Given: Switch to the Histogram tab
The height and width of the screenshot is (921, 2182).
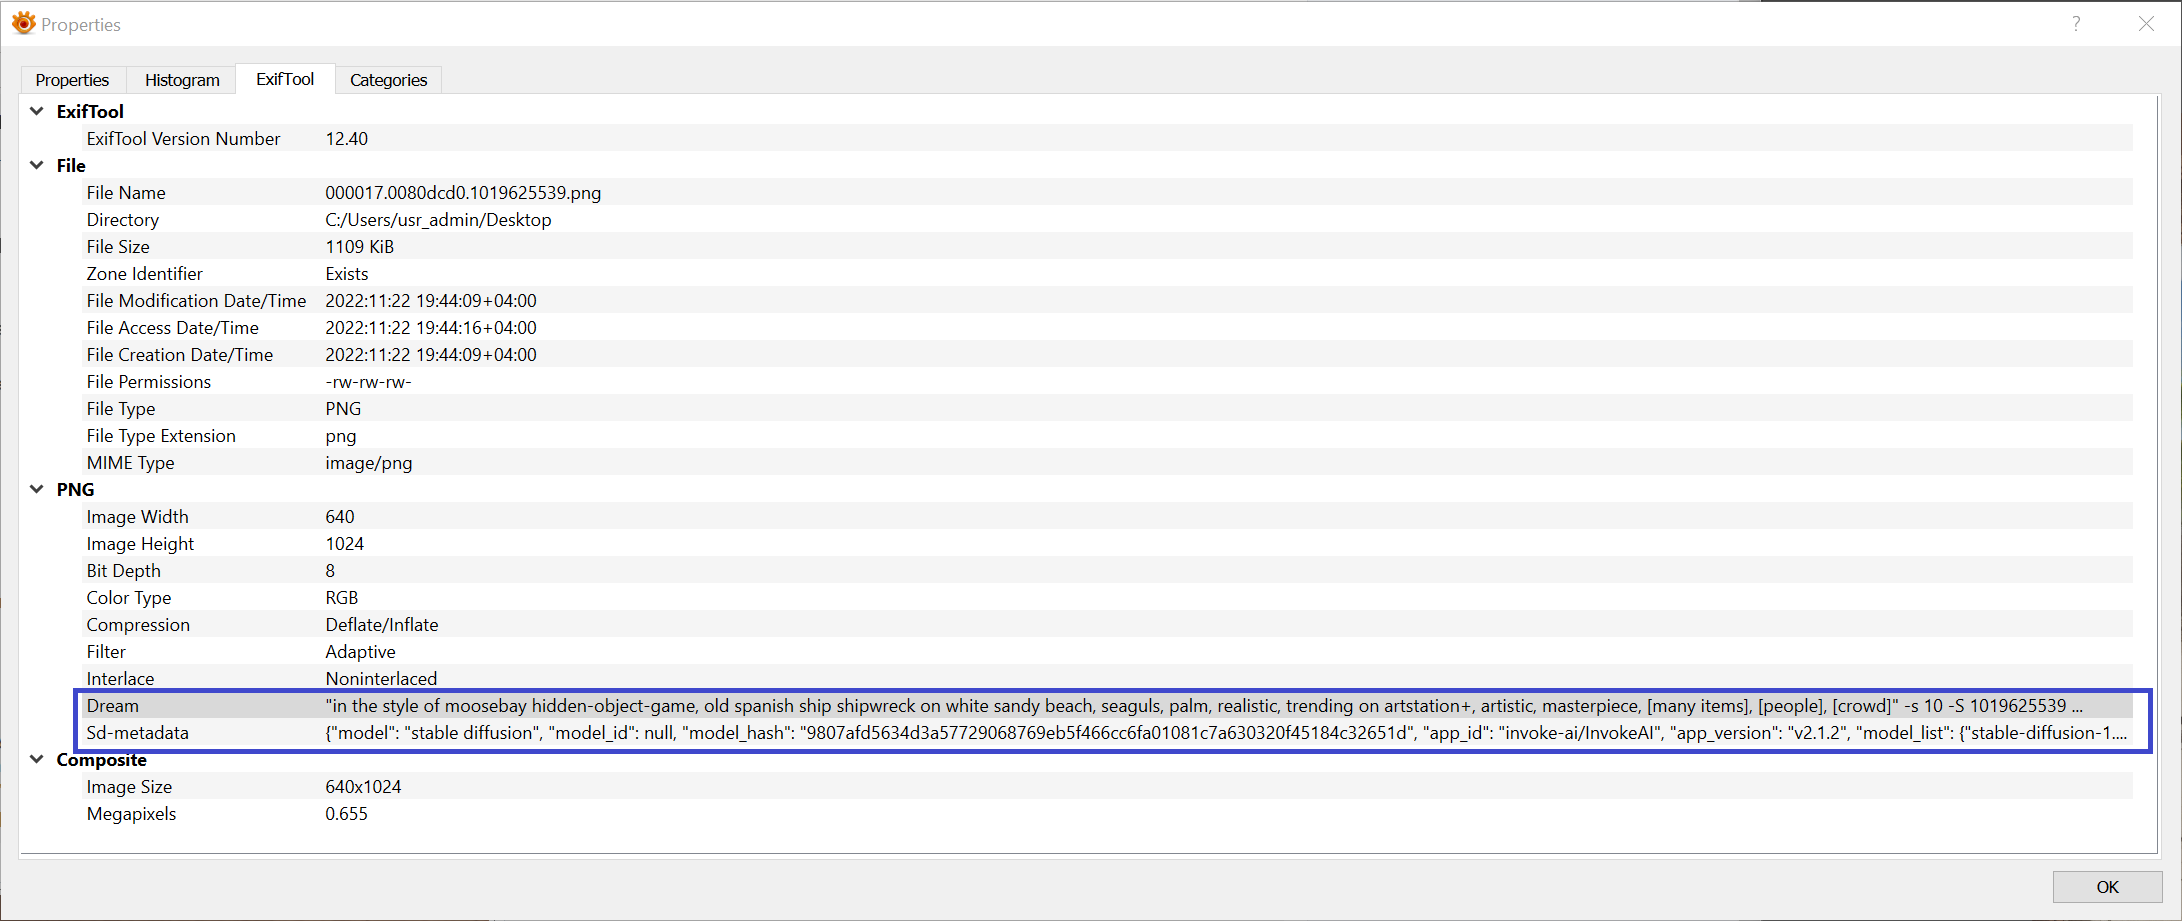Looking at the screenshot, I should point(182,80).
